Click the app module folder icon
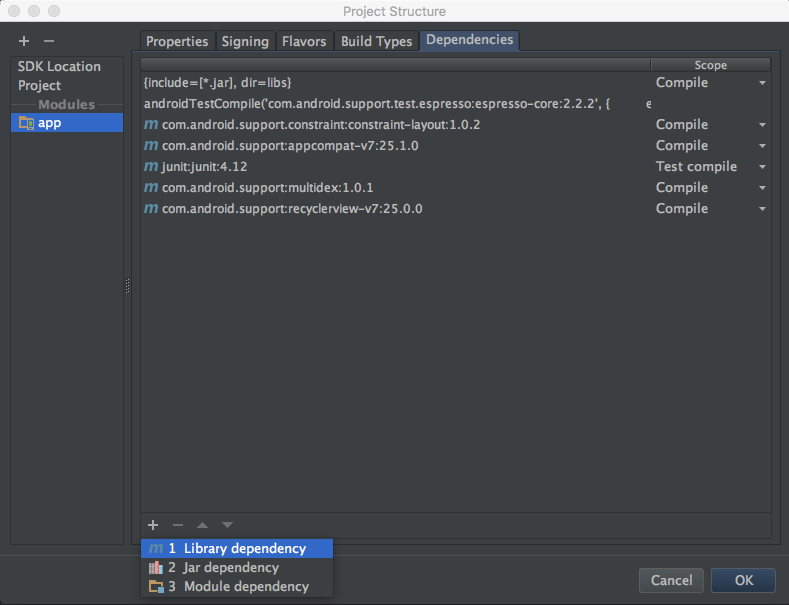789x605 pixels. (x=26, y=123)
